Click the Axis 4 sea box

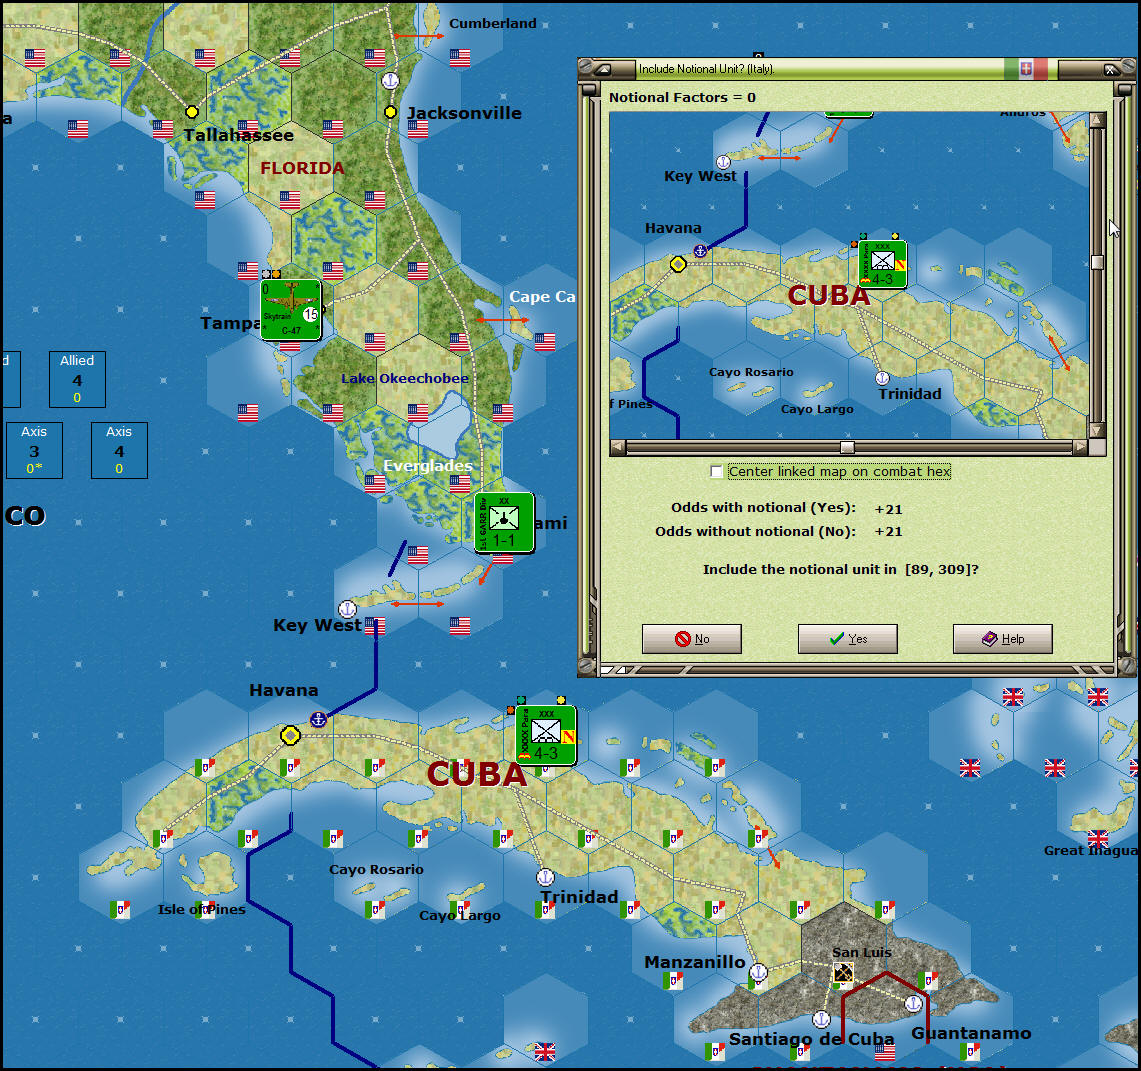[119, 450]
